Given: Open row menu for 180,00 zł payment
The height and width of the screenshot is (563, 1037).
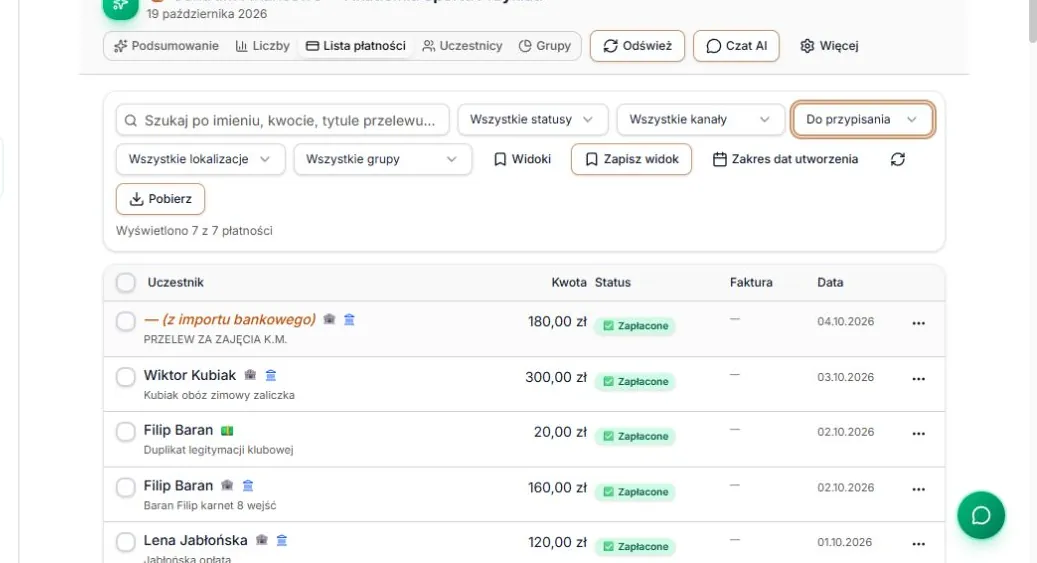Looking at the screenshot, I should click(x=919, y=323).
